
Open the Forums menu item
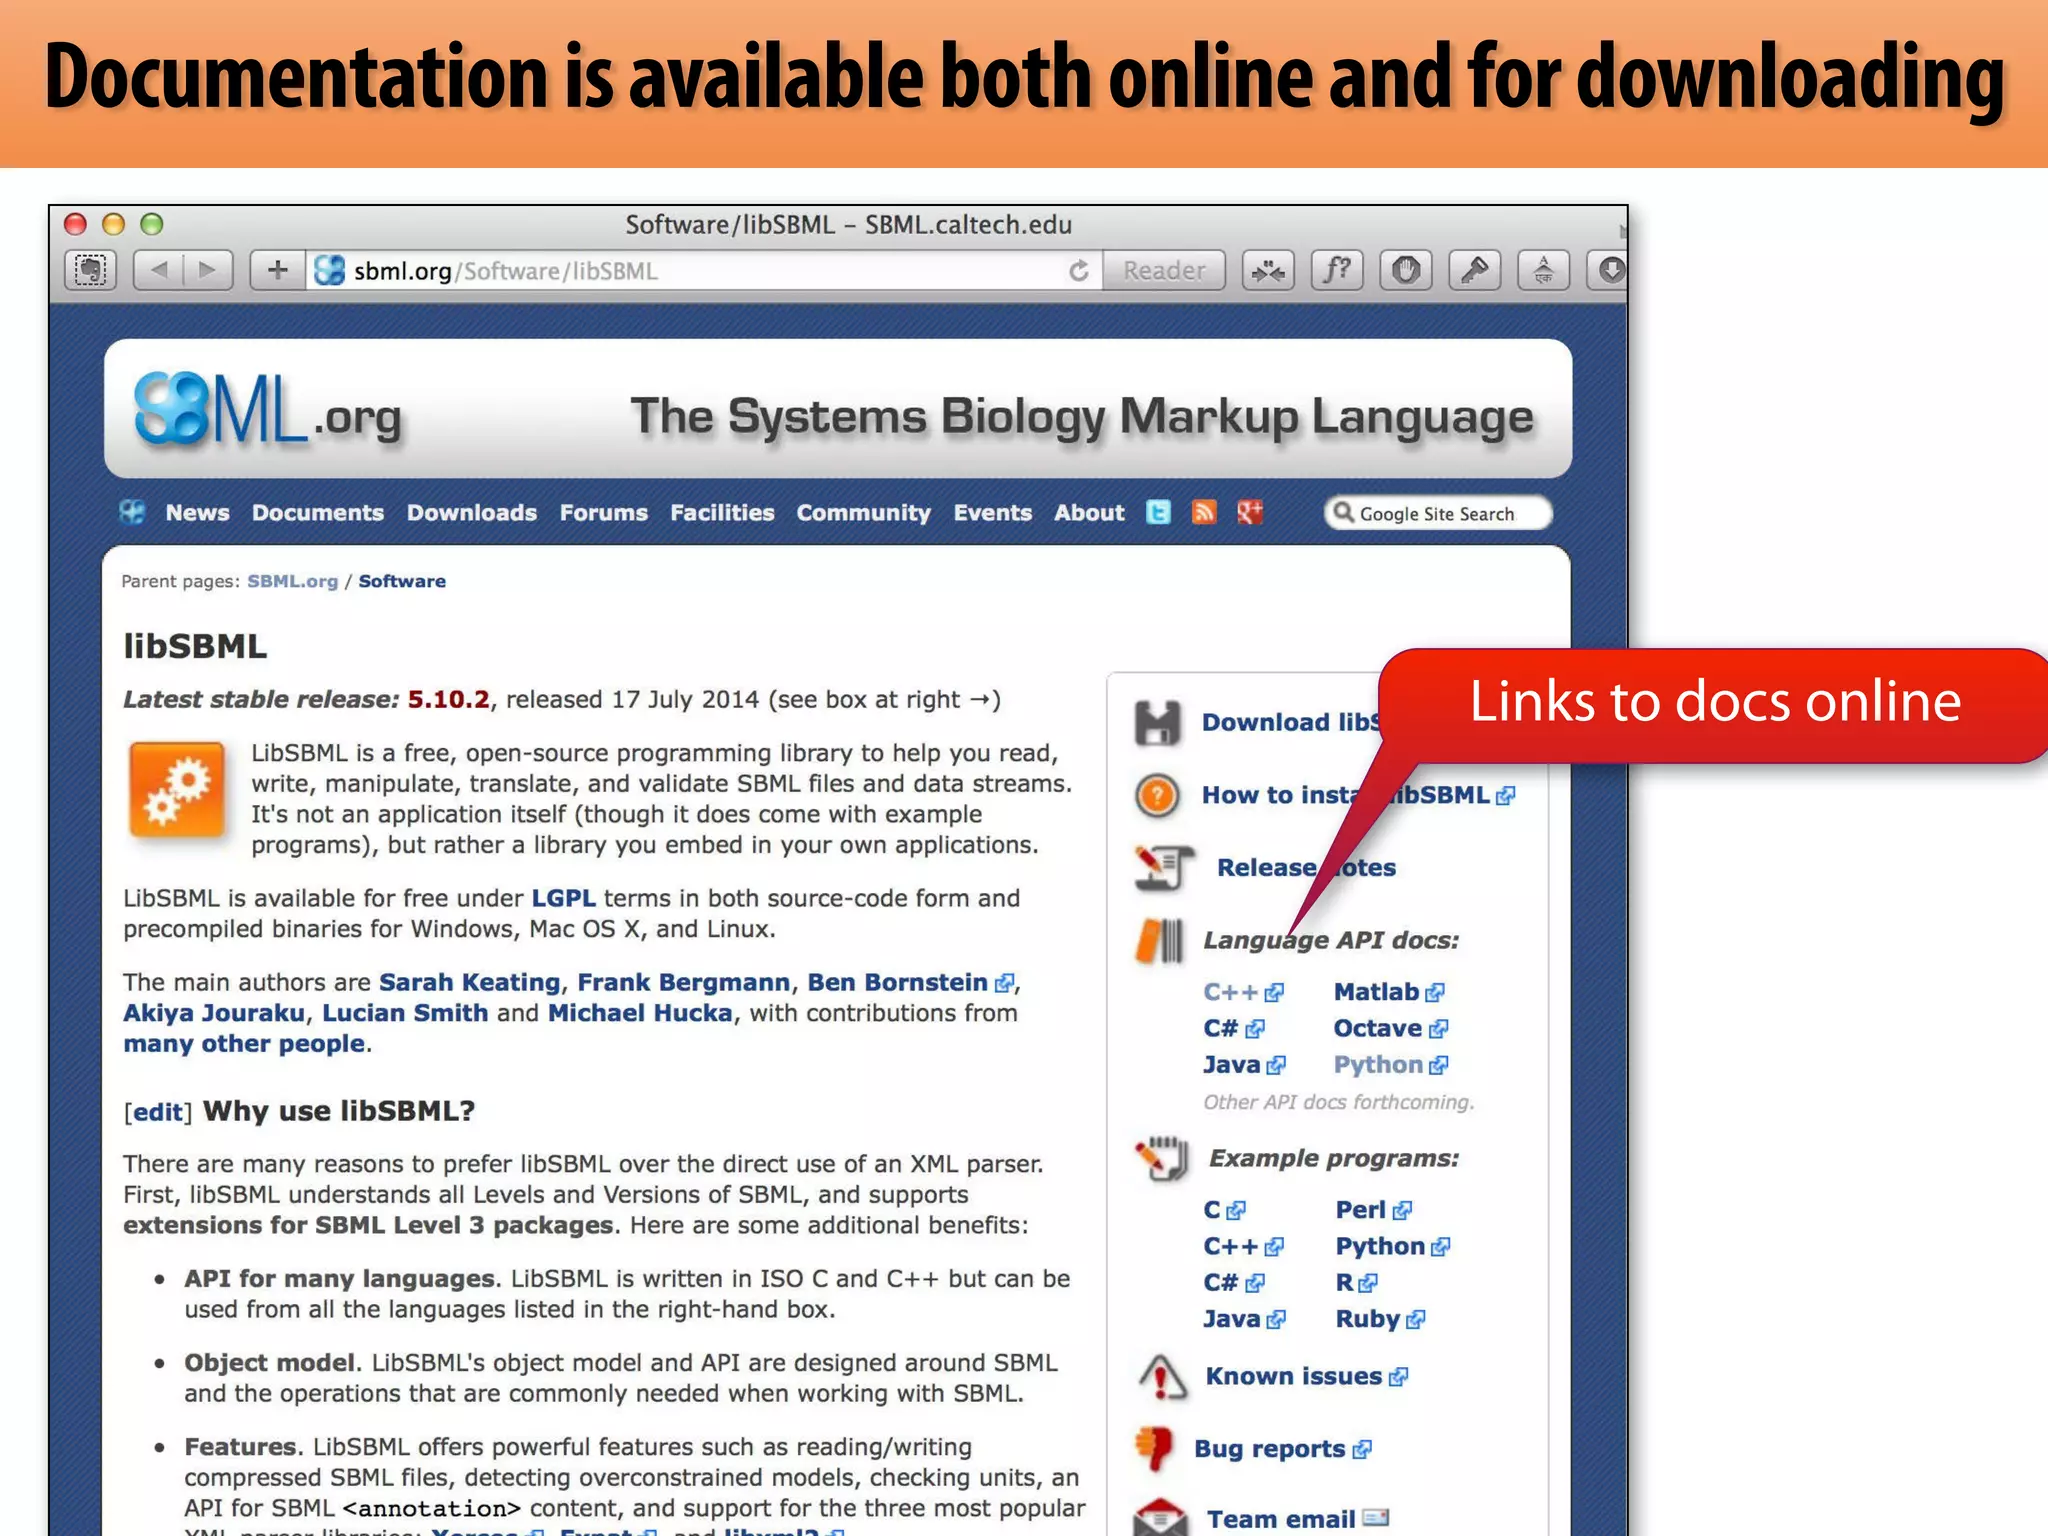[x=604, y=512]
